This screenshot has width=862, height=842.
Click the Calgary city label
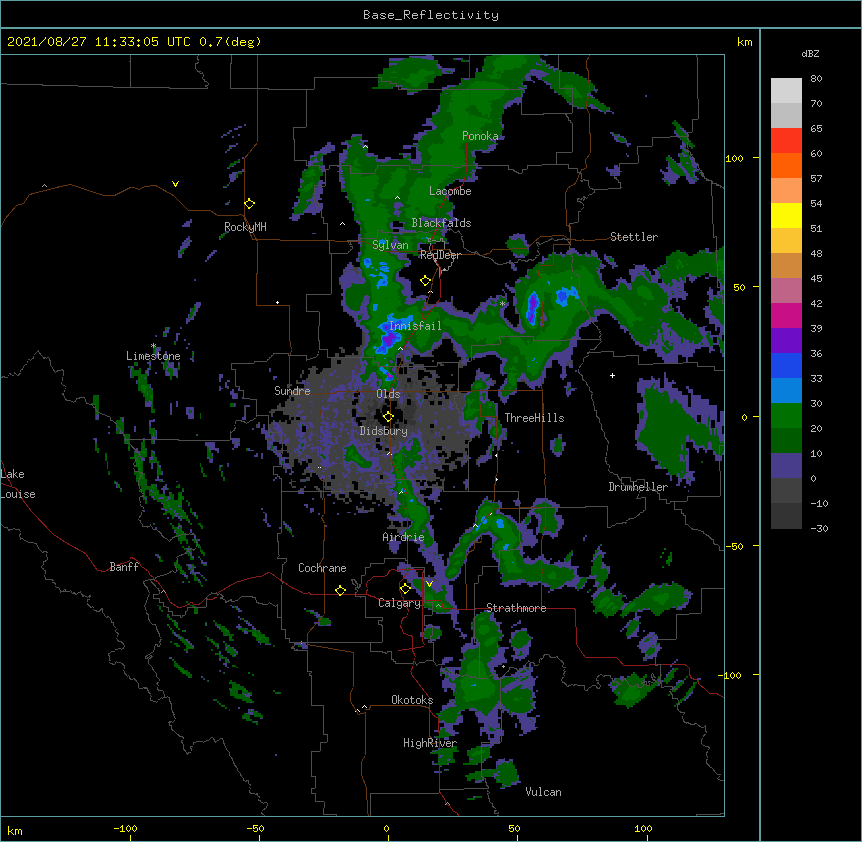tap(399, 603)
